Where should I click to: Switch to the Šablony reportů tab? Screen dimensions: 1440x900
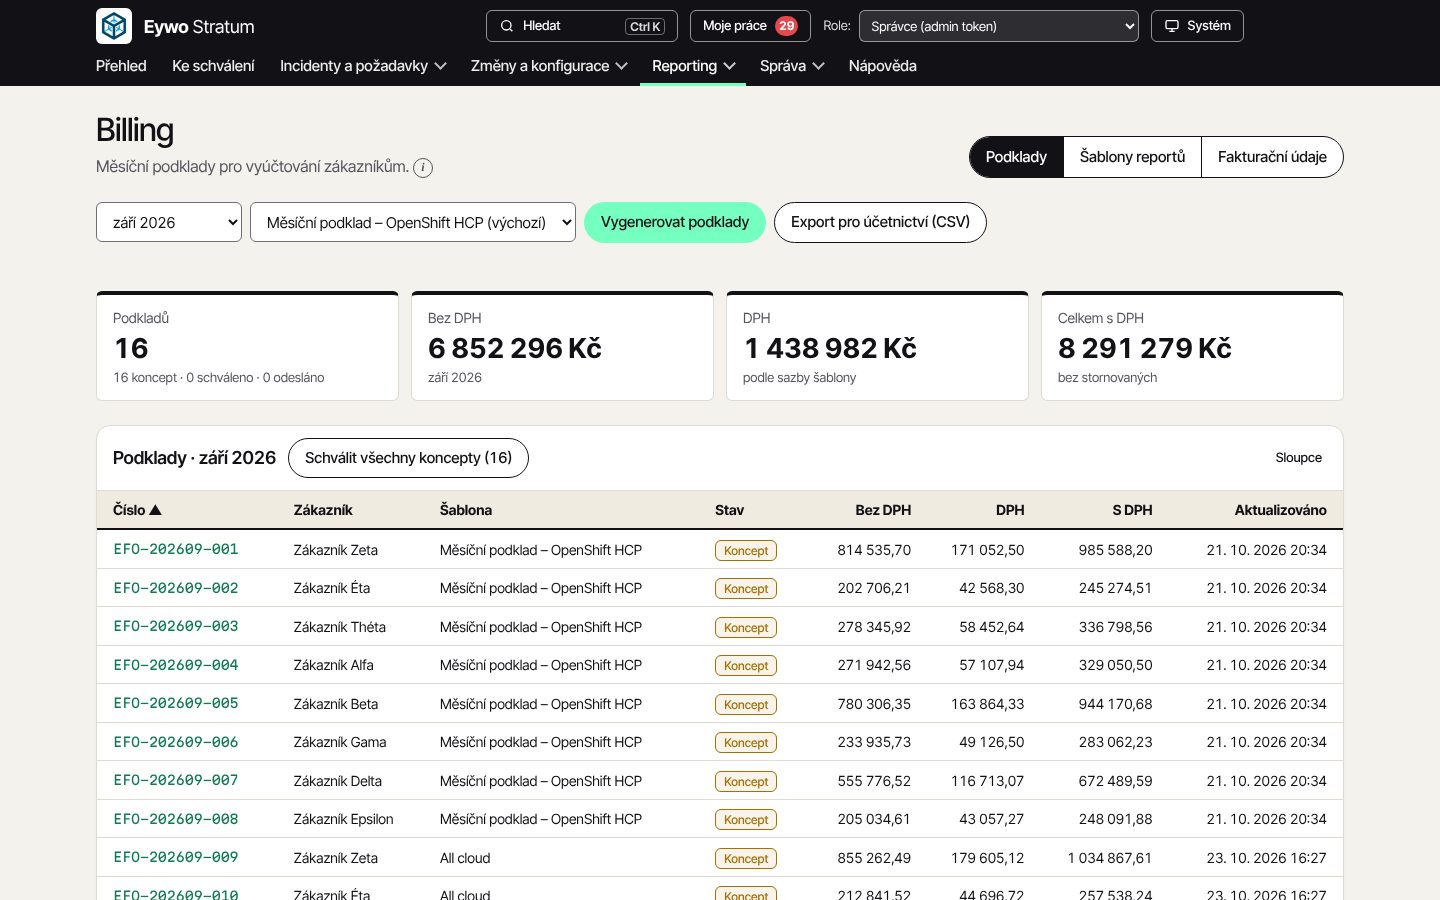1132,157
